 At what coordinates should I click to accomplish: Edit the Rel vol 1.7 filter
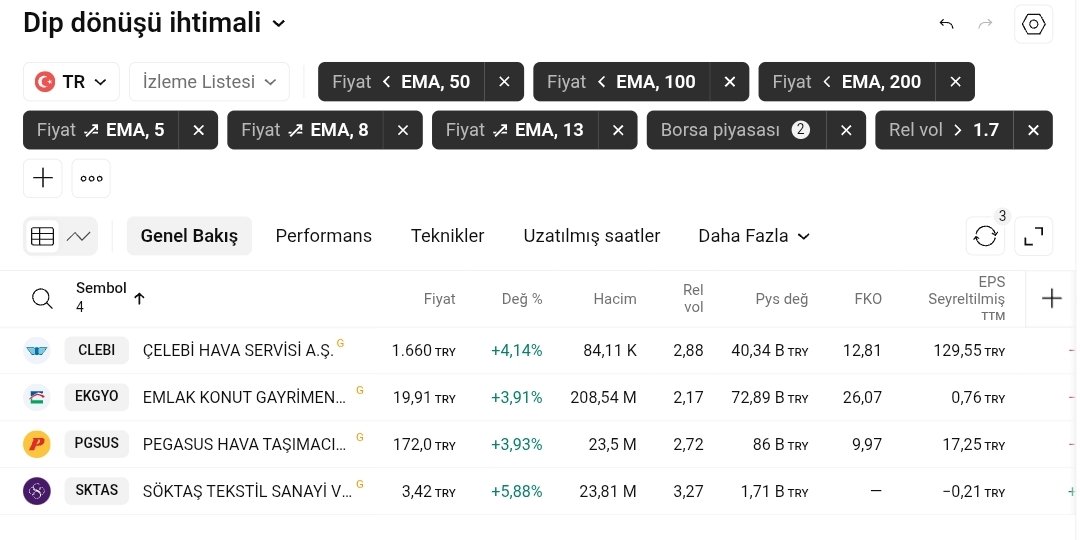[x=944, y=130]
